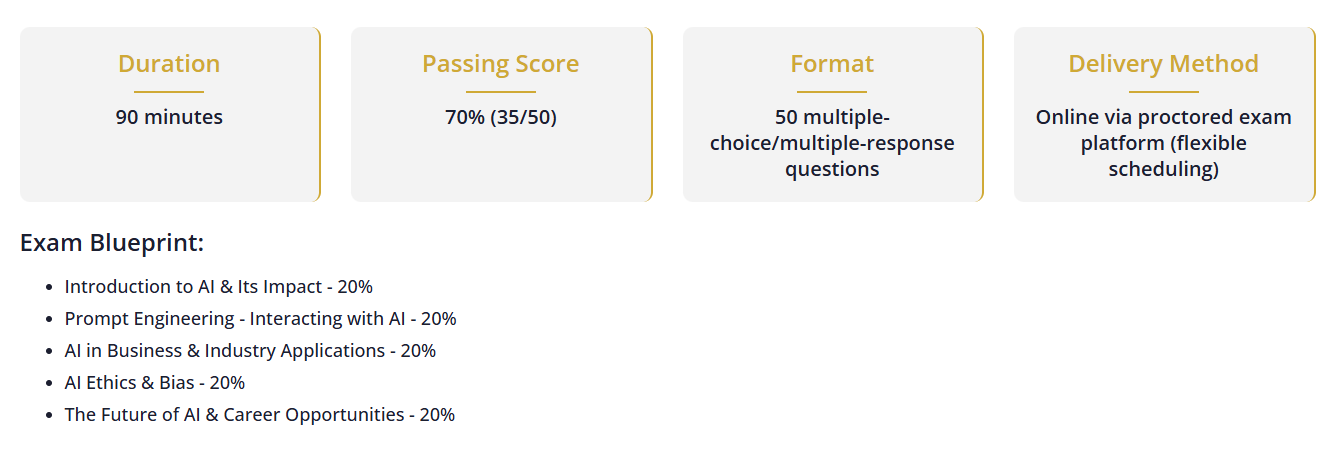Click the Exam Blueprint heading
This screenshot has width=1327, height=464.
click(112, 243)
